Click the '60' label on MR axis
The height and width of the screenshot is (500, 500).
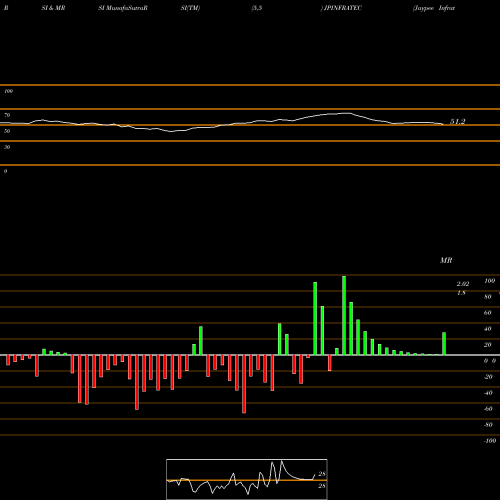point(488,313)
